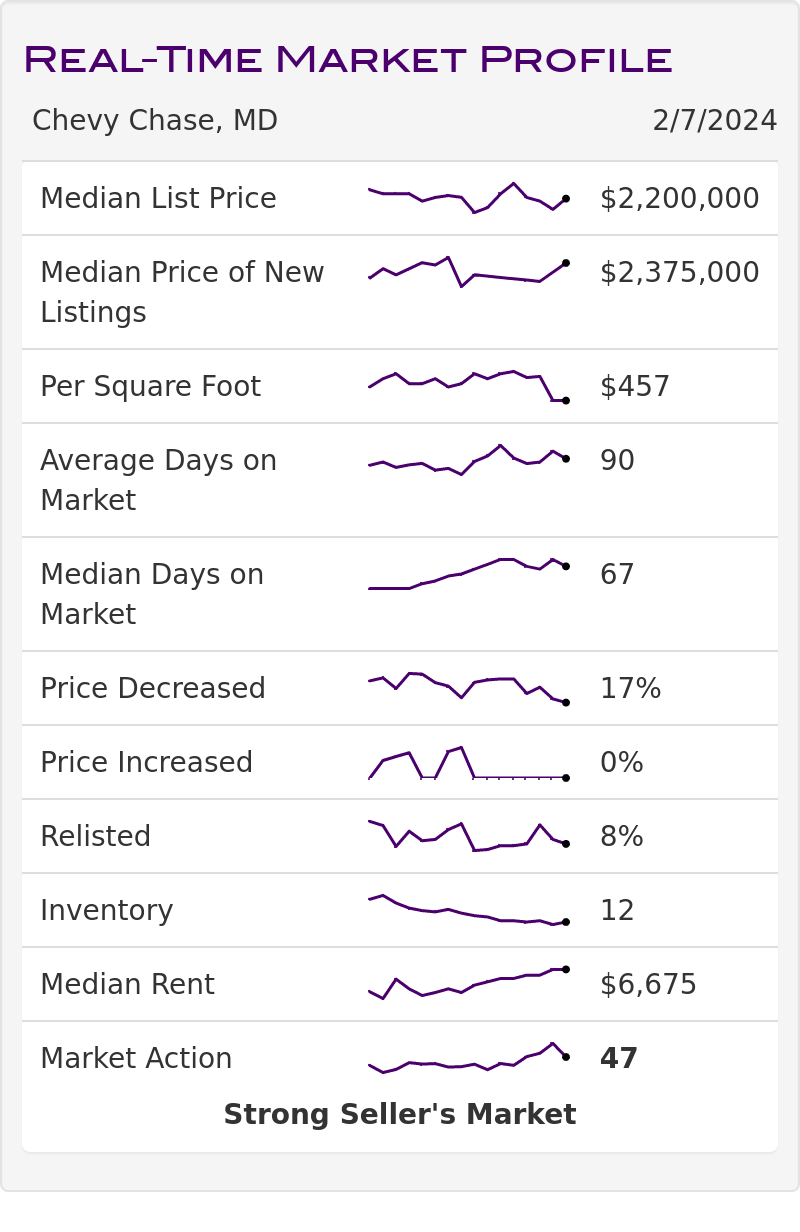Click the Average Days on Market sparkline
Image resolution: width=800 pixels, height=1232 pixels.
tap(468, 460)
